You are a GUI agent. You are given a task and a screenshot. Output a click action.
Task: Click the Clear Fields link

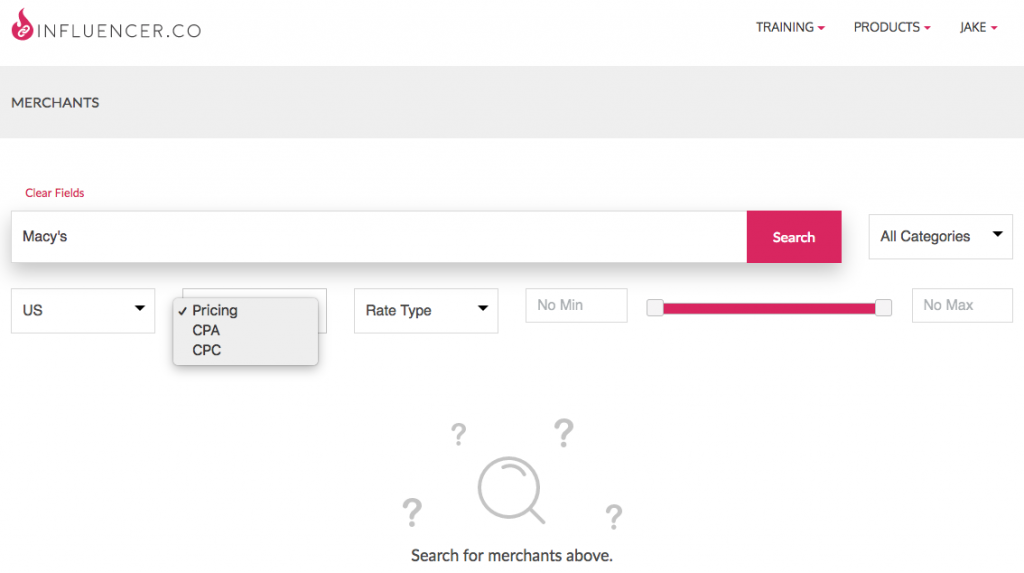[x=55, y=193]
